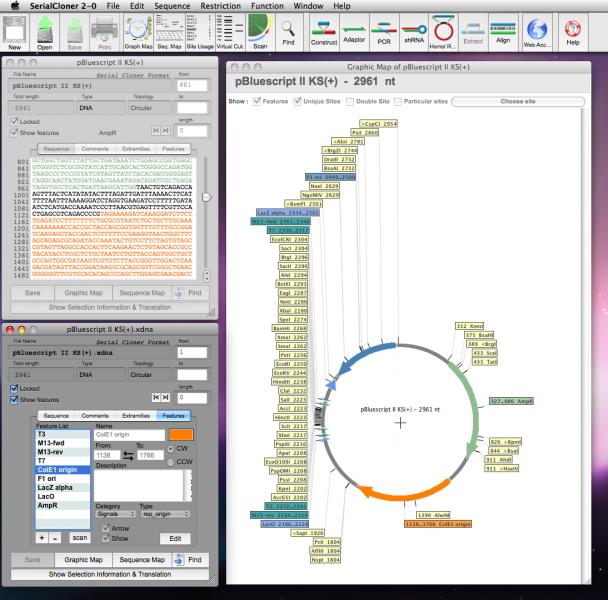Open the Category Signals dropdown
The height and width of the screenshot is (600, 608).
coord(116,514)
